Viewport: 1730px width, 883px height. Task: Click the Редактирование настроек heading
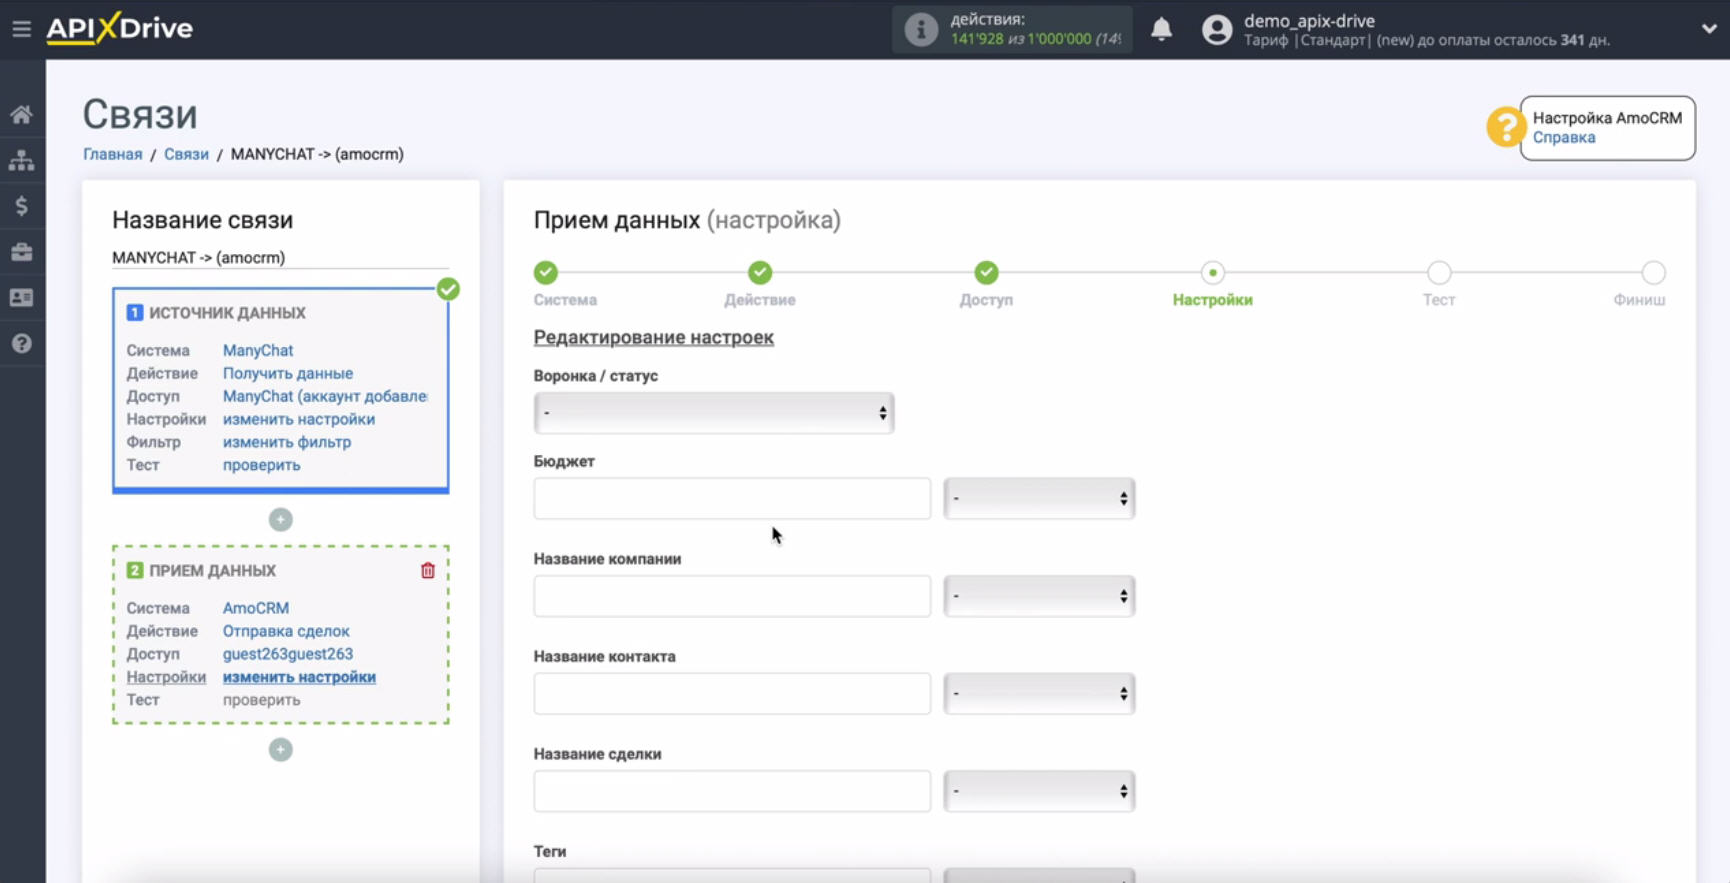[x=654, y=338]
